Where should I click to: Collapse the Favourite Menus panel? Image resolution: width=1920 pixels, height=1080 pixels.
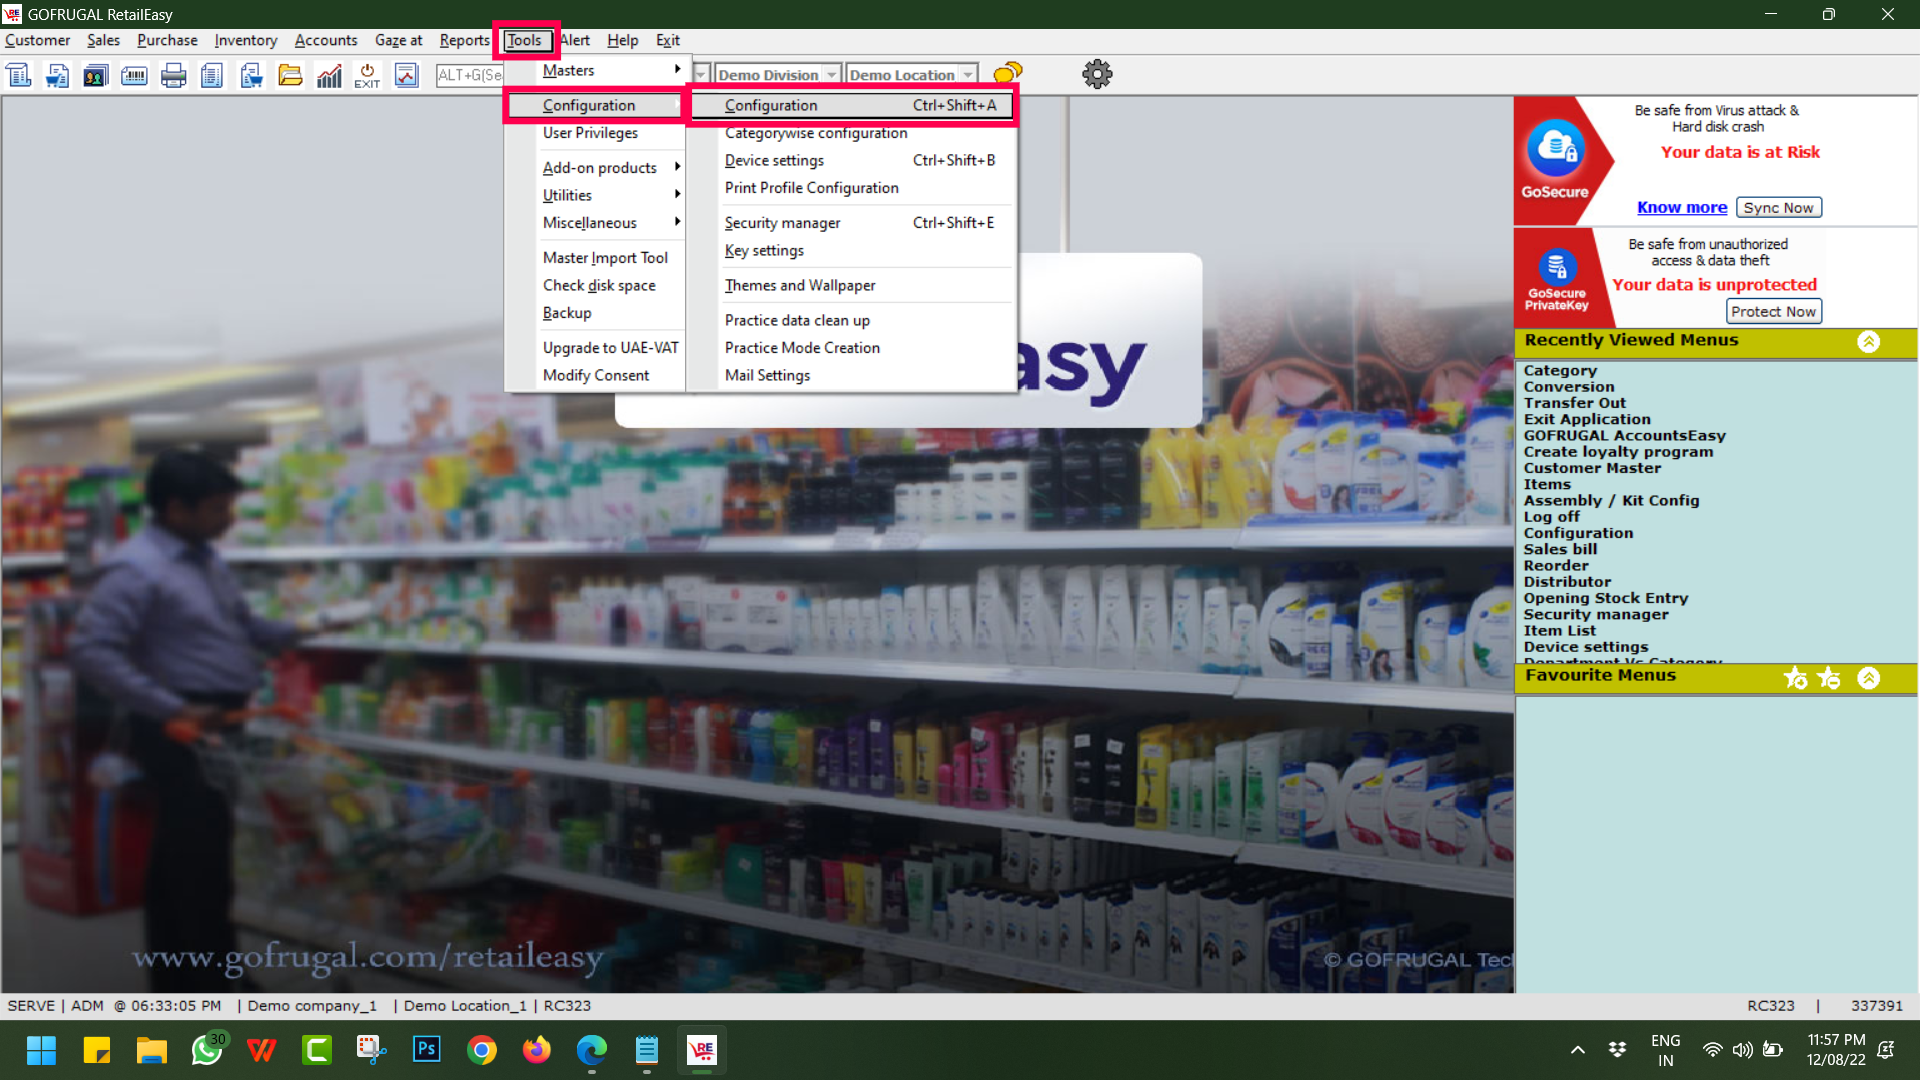[1868, 678]
